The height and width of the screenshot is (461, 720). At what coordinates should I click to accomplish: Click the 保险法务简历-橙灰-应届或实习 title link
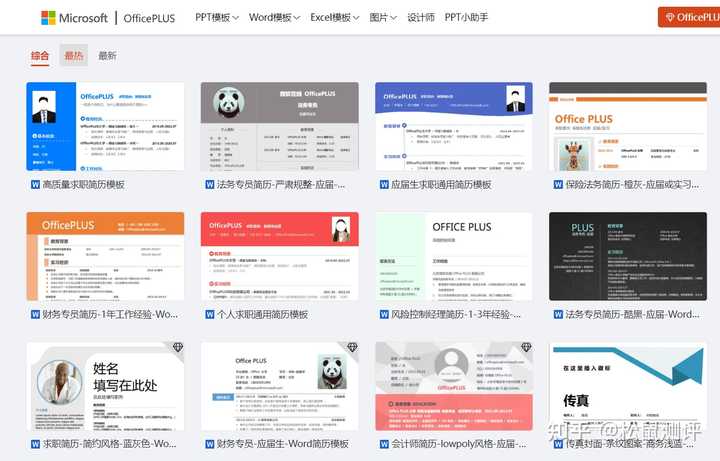click(x=632, y=185)
